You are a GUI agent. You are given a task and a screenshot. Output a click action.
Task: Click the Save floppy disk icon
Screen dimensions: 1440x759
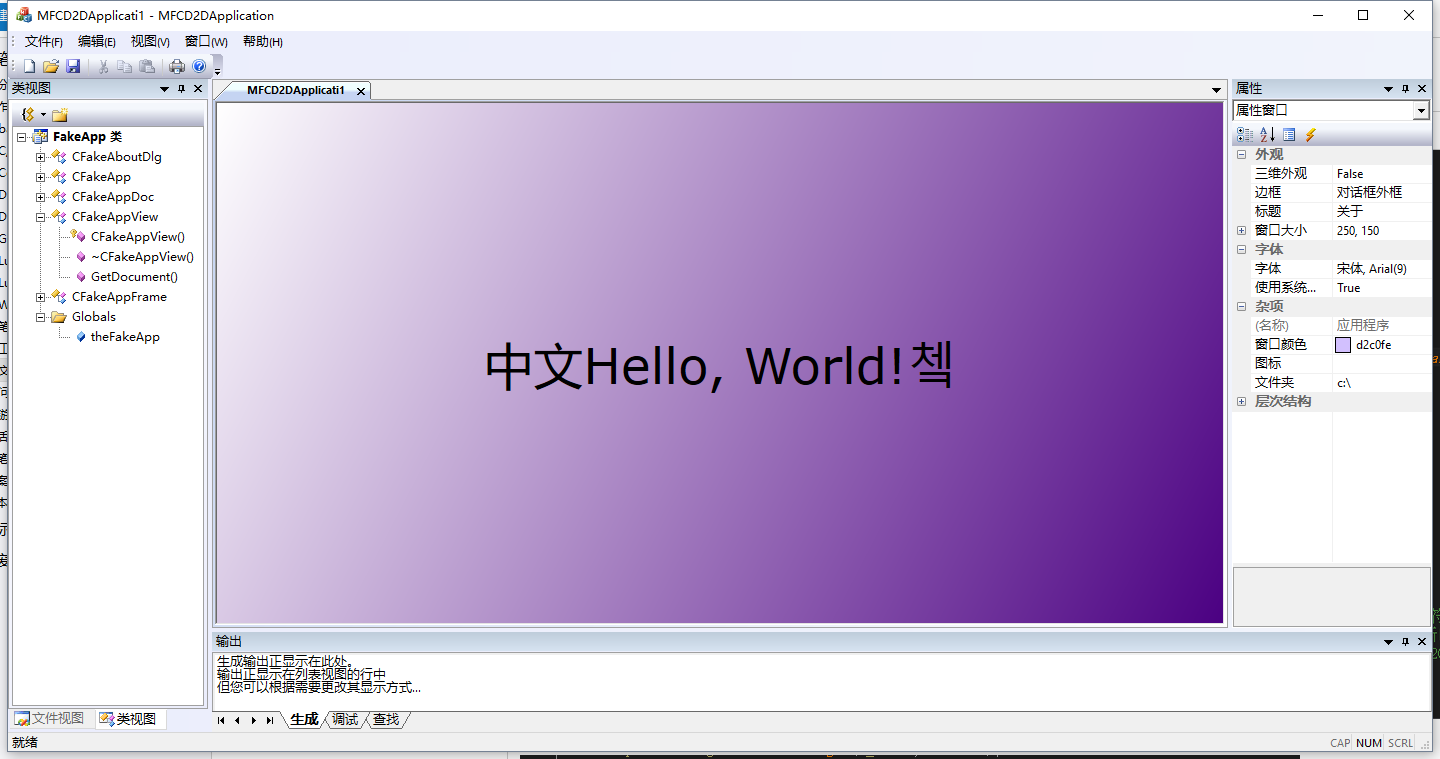73,66
